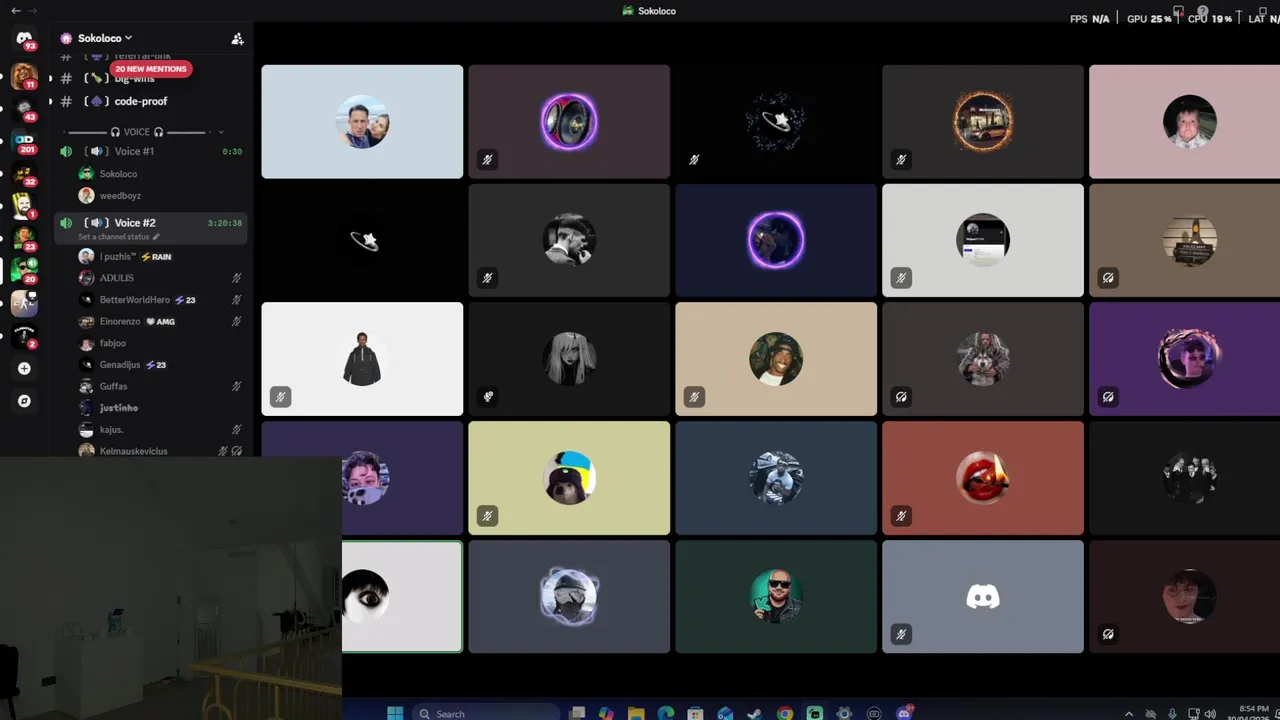Image resolution: width=1280 pixels, height=720 pixels.
Task: Select server icon with 201 badge
Action: pos(24,141)
